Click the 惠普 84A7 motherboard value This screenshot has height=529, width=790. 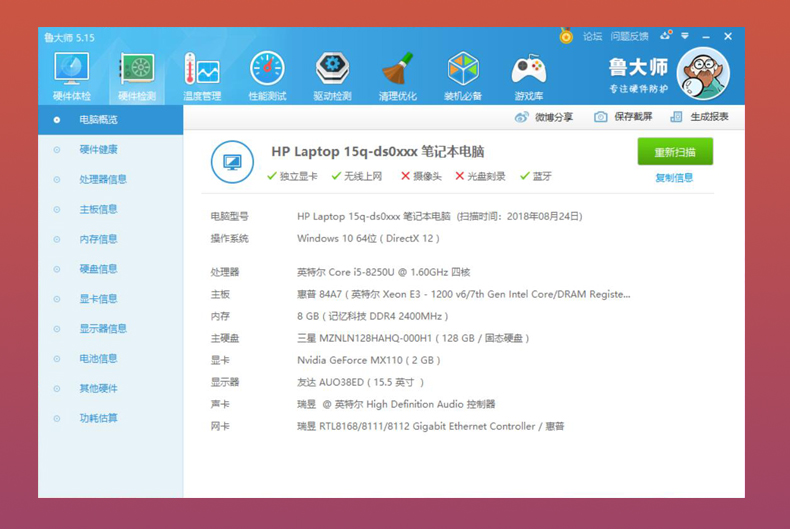pos(464,294)
